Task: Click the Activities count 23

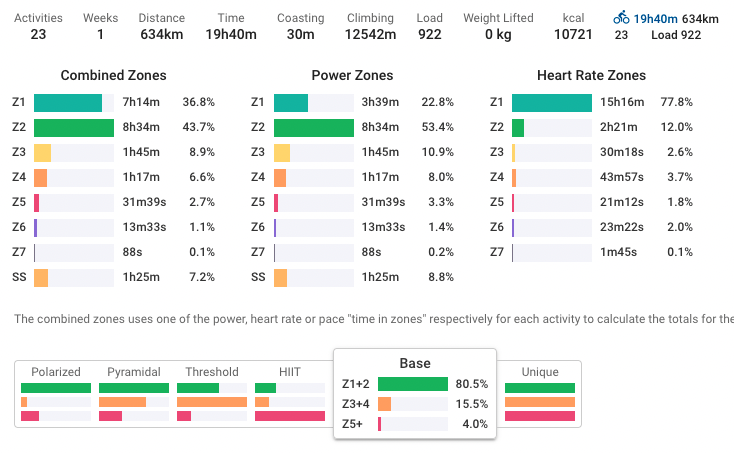Action: point(38,36)
